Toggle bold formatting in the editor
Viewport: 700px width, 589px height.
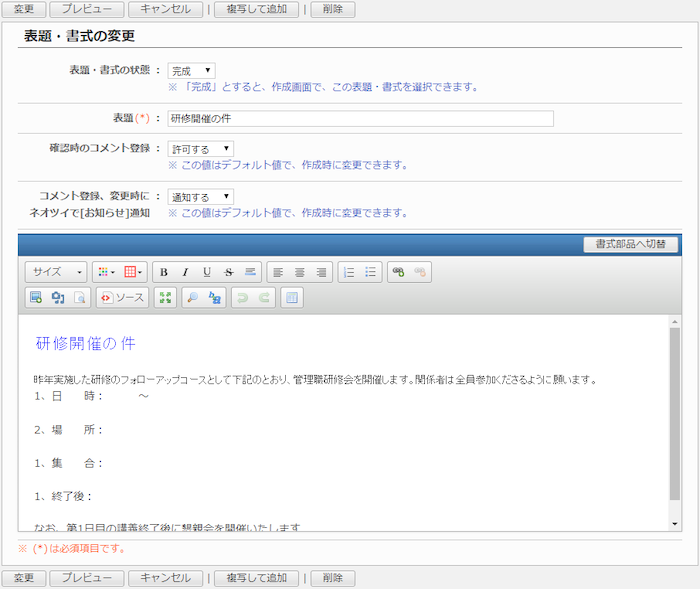tap(164, 272)
